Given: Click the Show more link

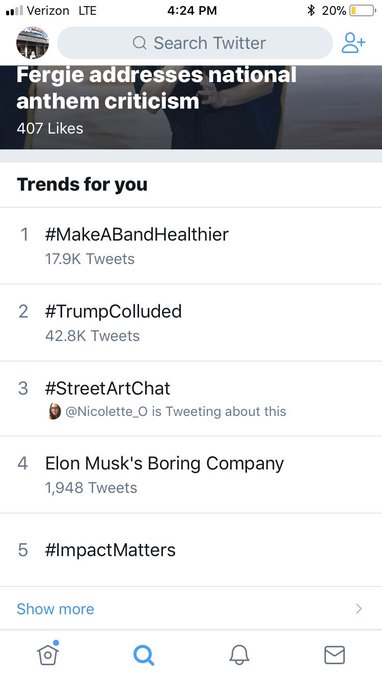Looking at the screenshot, I should coord(56,609).
